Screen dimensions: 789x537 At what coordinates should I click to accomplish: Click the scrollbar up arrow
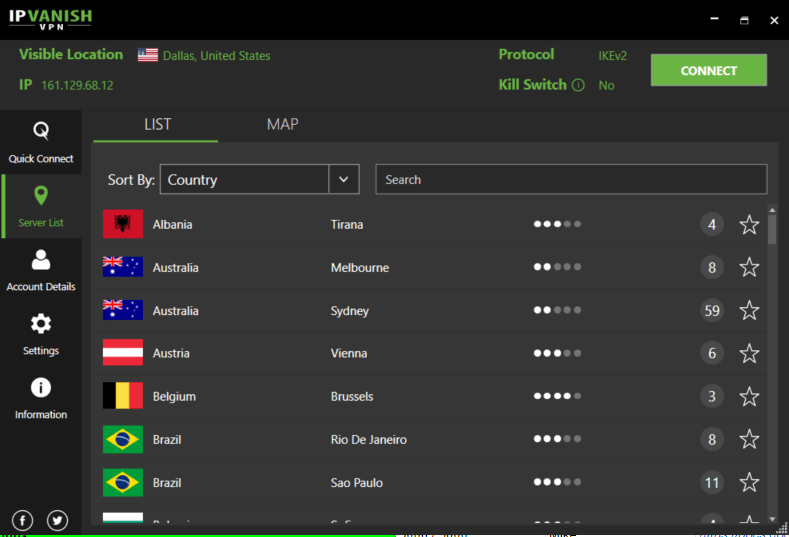tap(772, 209)
